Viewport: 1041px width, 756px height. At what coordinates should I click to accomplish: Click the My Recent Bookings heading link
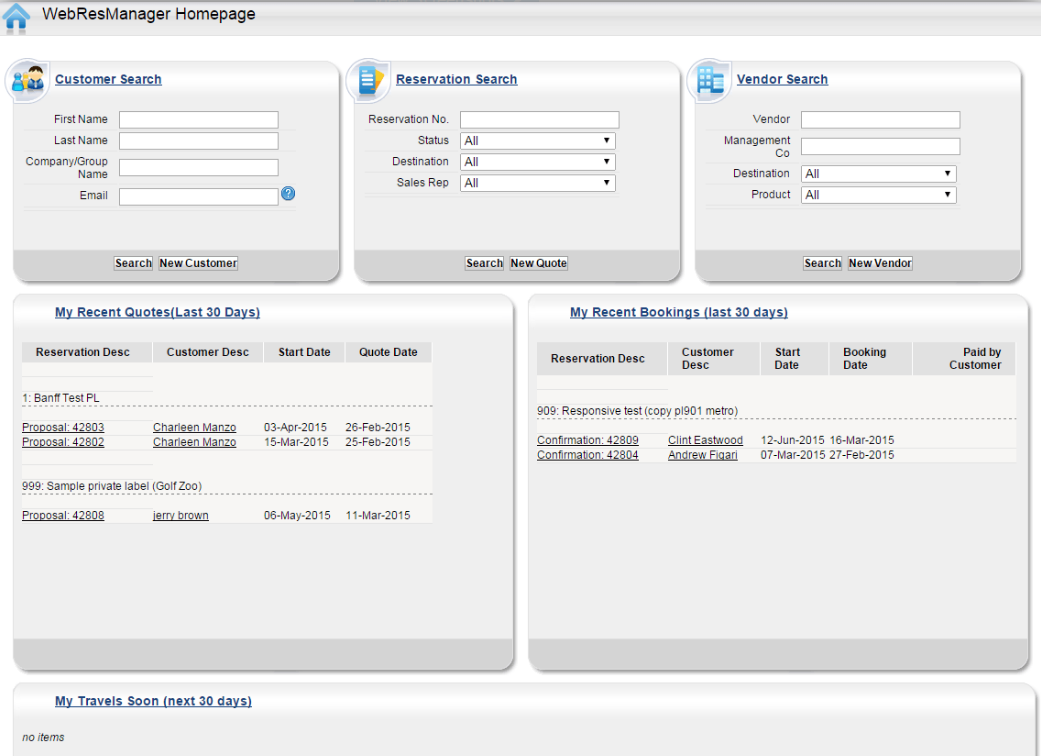678,311
